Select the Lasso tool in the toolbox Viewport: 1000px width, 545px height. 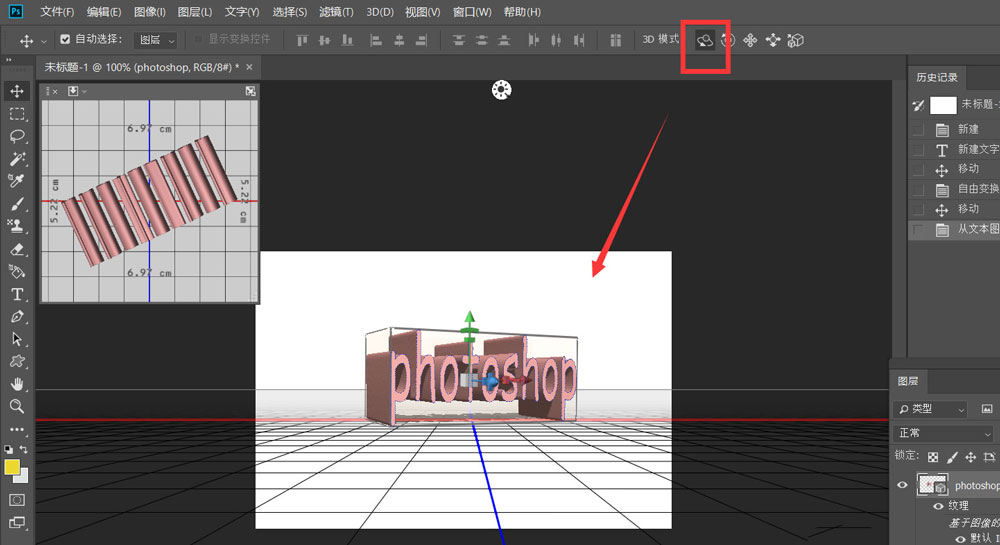tap(17, 137)
